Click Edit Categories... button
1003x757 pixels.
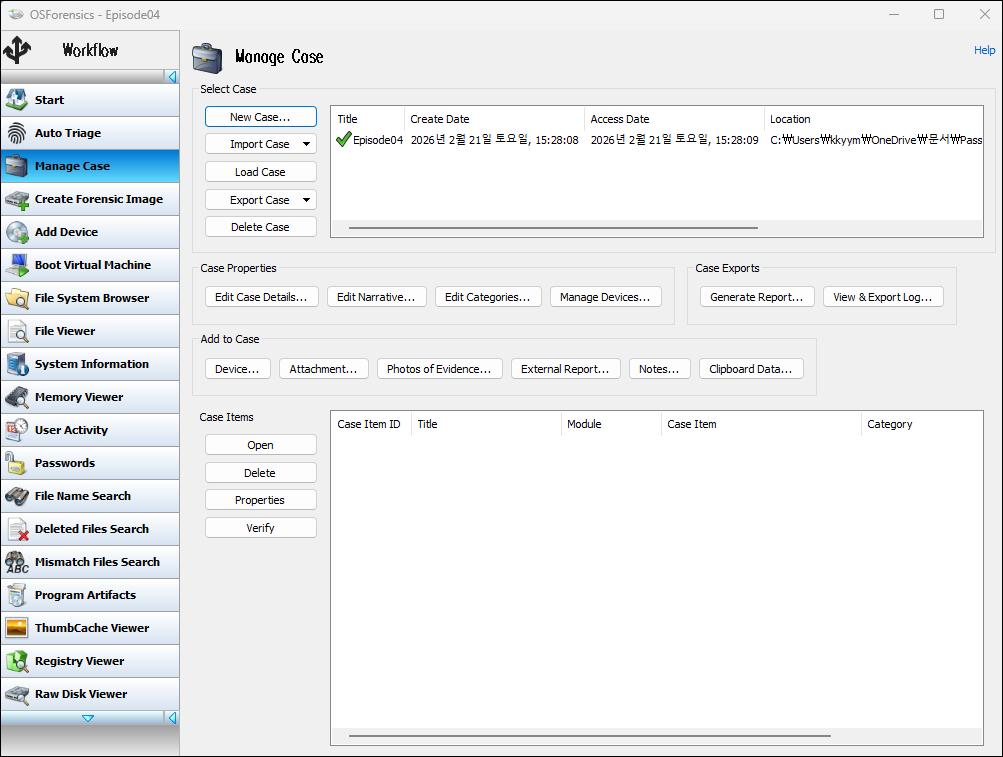pyautogui.click(x=487, y=297)
